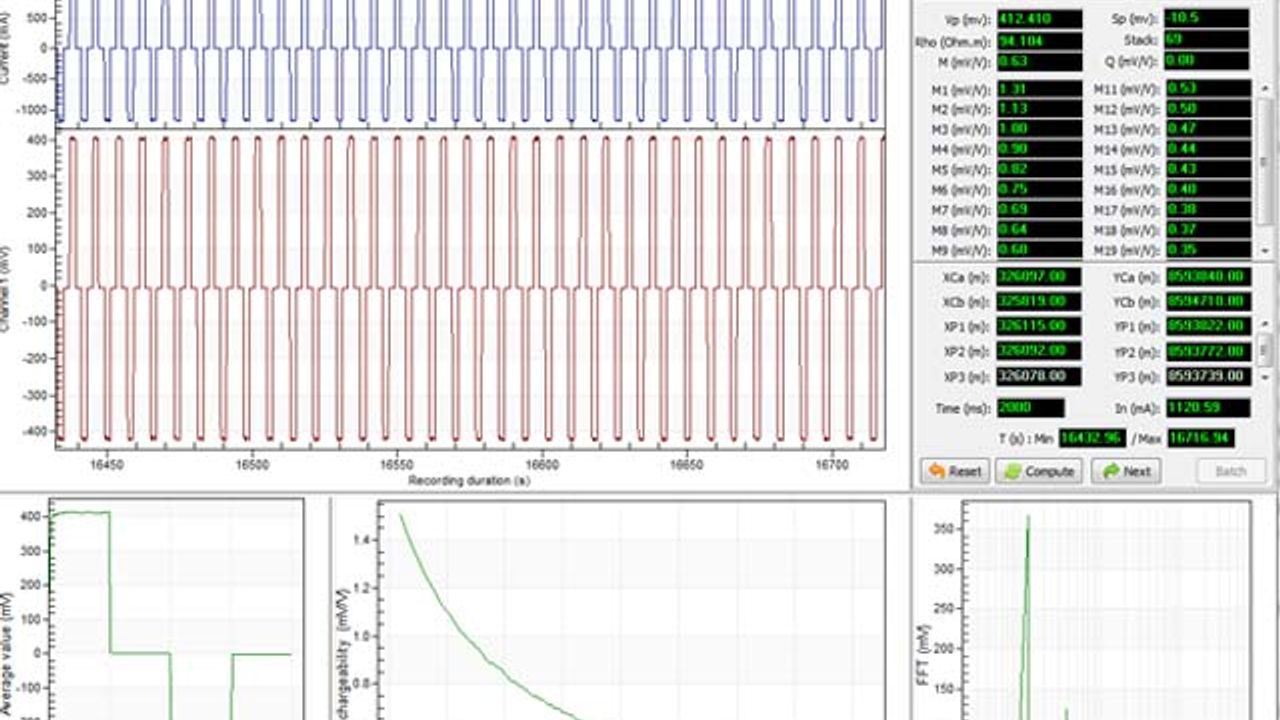Click the M values list scrollbar thumb
Viewport: 1280px width, 720px height.
1264,160
